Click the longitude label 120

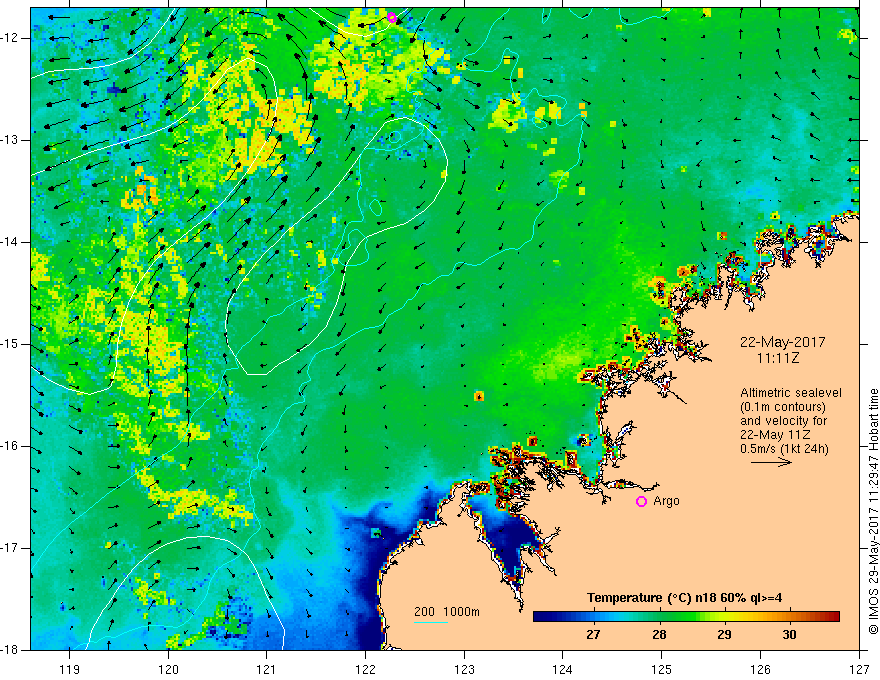[168, 669]
